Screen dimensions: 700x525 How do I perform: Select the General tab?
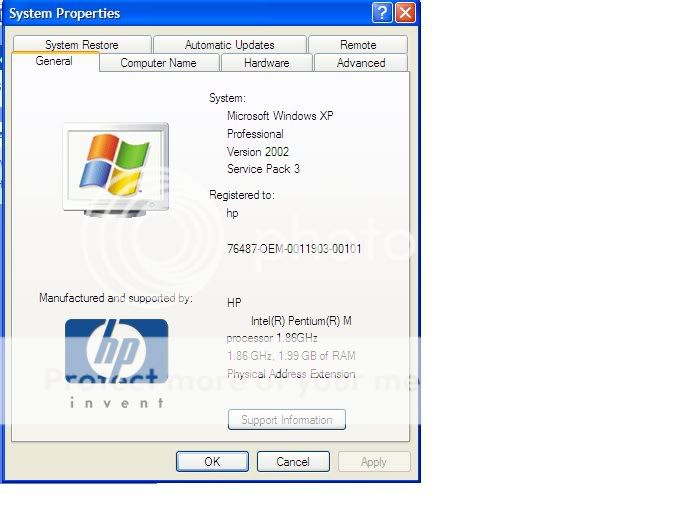54,61
